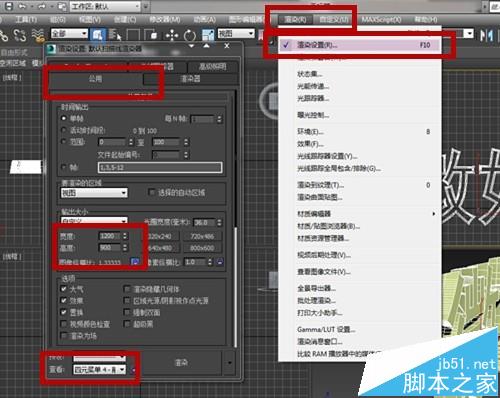The width and height of the screenshot is (500, 398).
Task: Activate the Select and Scale tool
Action: (208, 35)
